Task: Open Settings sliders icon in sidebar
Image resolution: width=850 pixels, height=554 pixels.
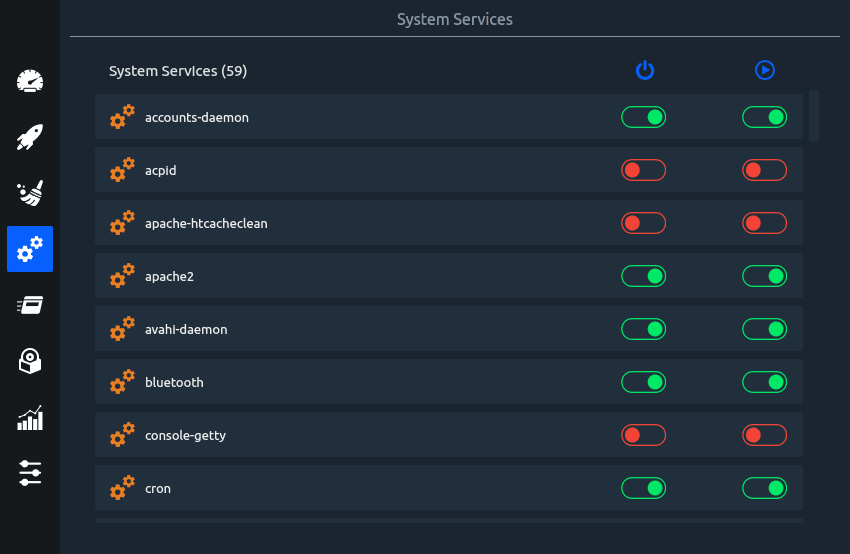Action: [x=30, y=473]
